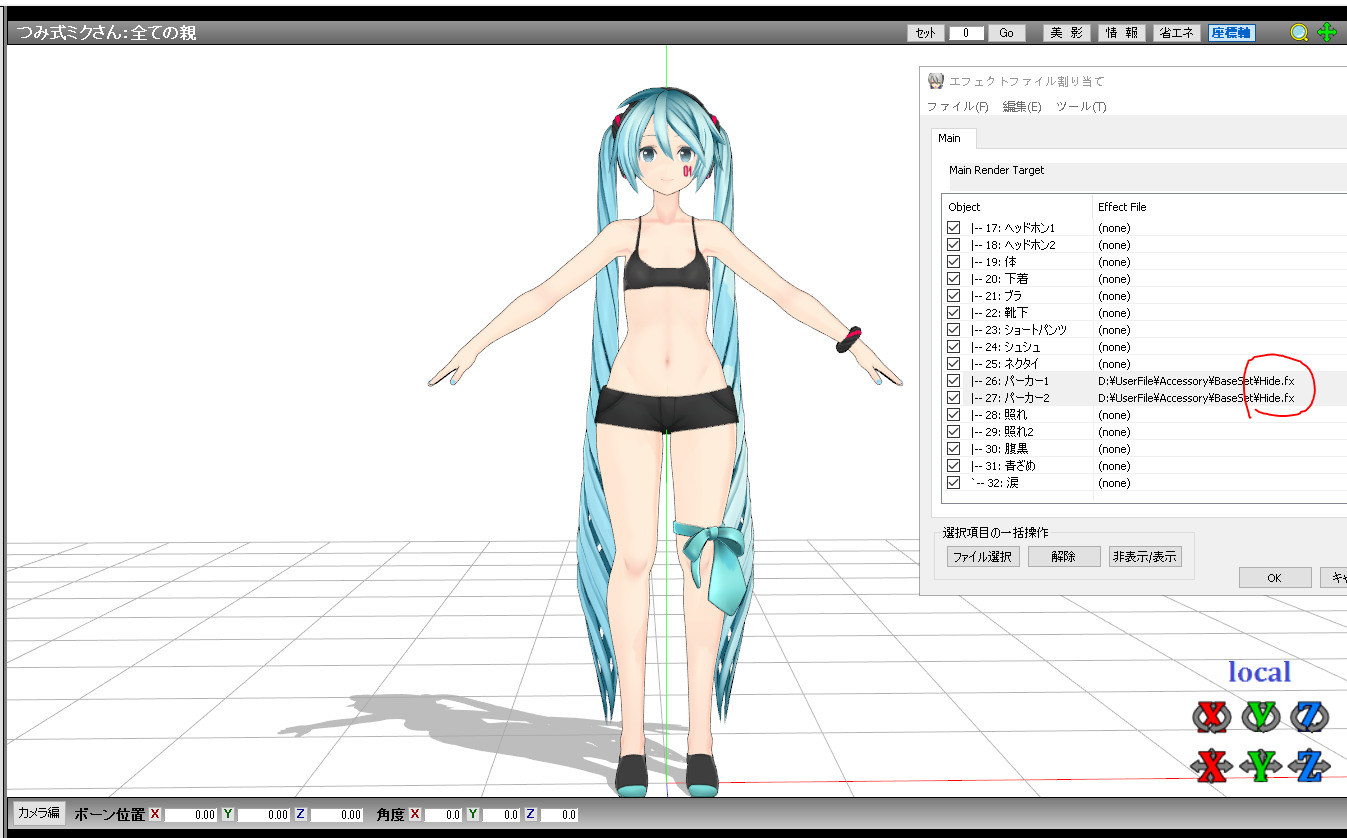Viewport: 1347px width, 838px height.
Task: Select the row 30: 腹黒
Action: 1145,449
